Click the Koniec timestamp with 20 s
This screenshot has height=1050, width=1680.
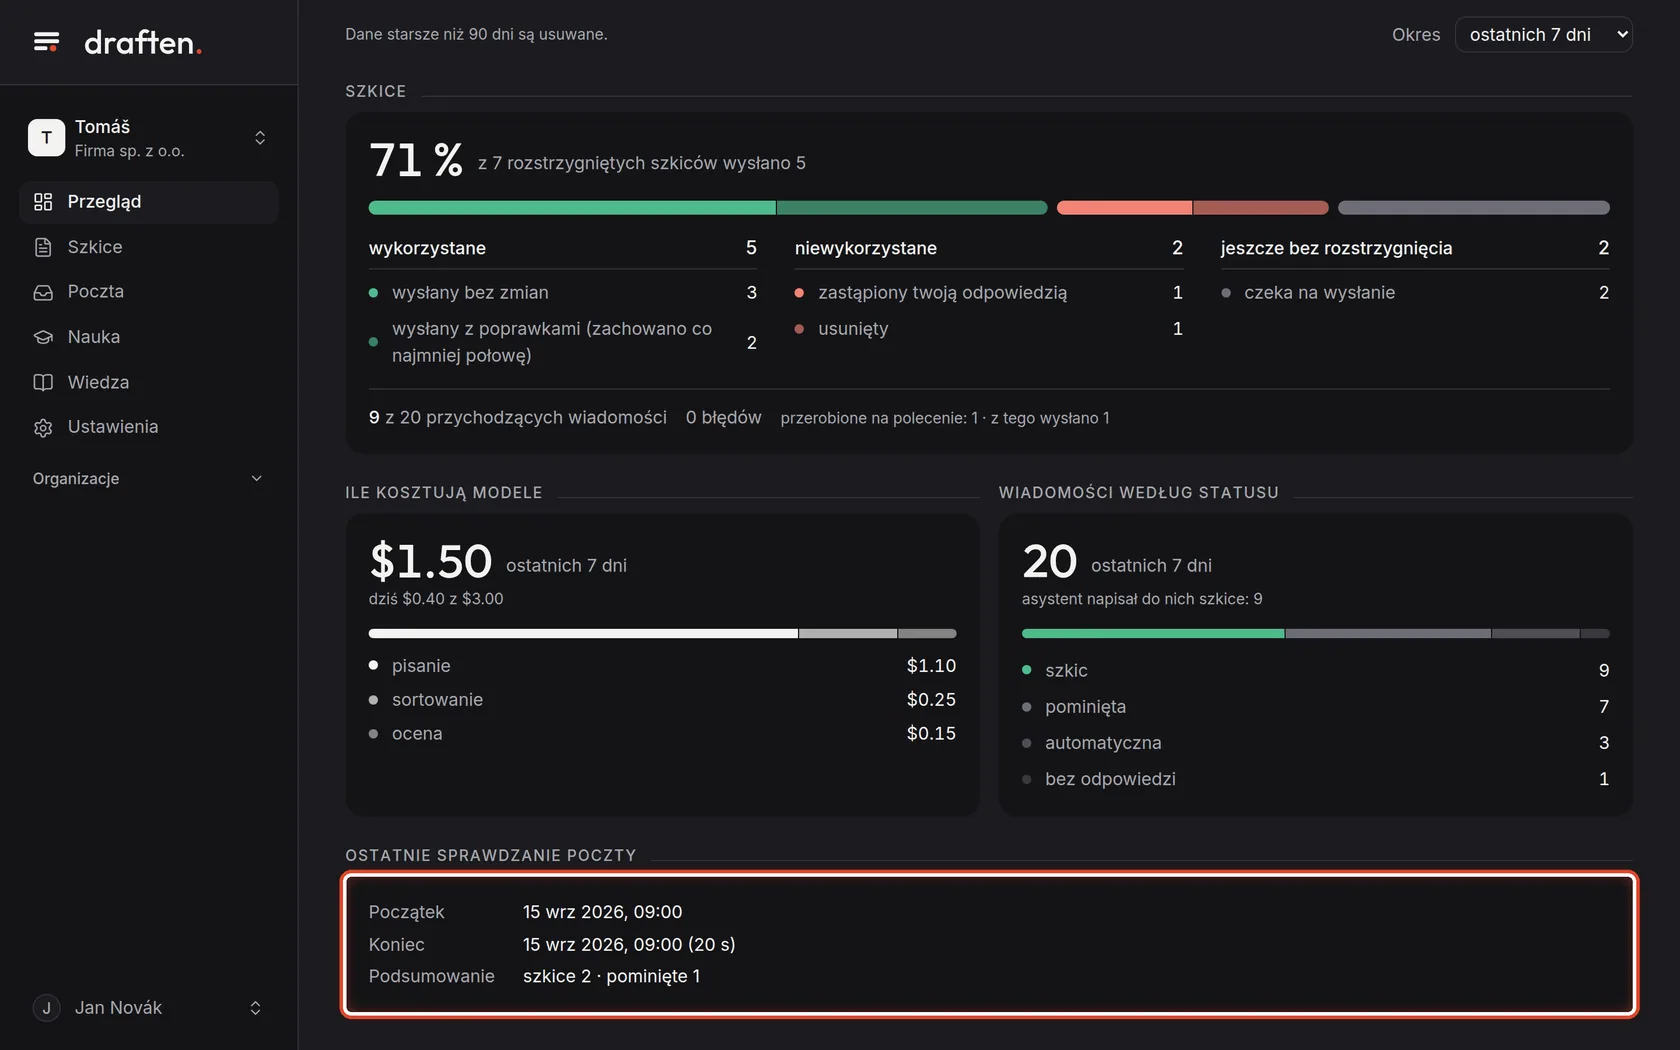click(629, 945)
